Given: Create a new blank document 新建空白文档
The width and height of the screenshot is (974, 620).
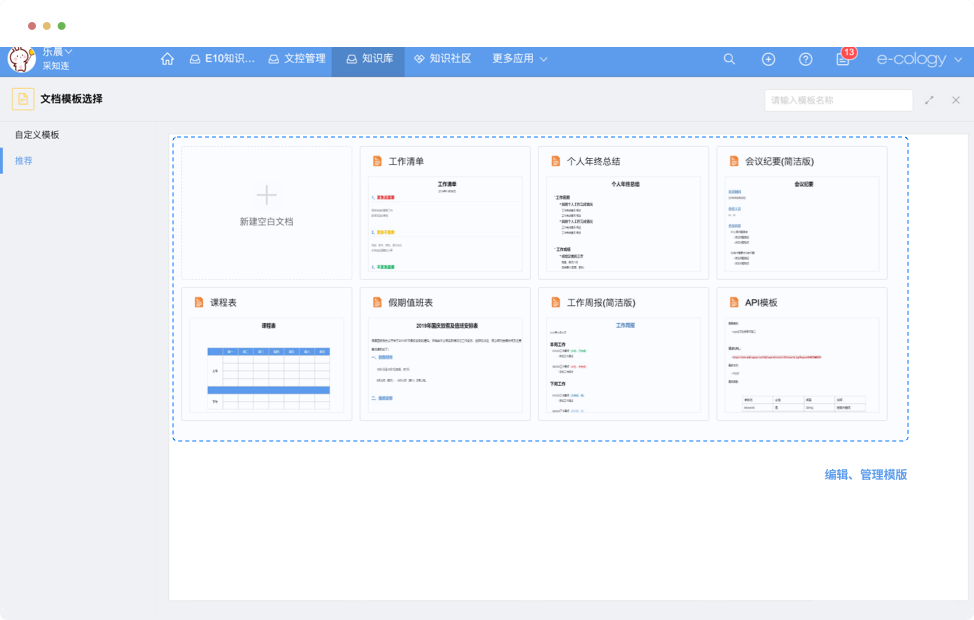Looking at the screenshot, I should [266, 213].
